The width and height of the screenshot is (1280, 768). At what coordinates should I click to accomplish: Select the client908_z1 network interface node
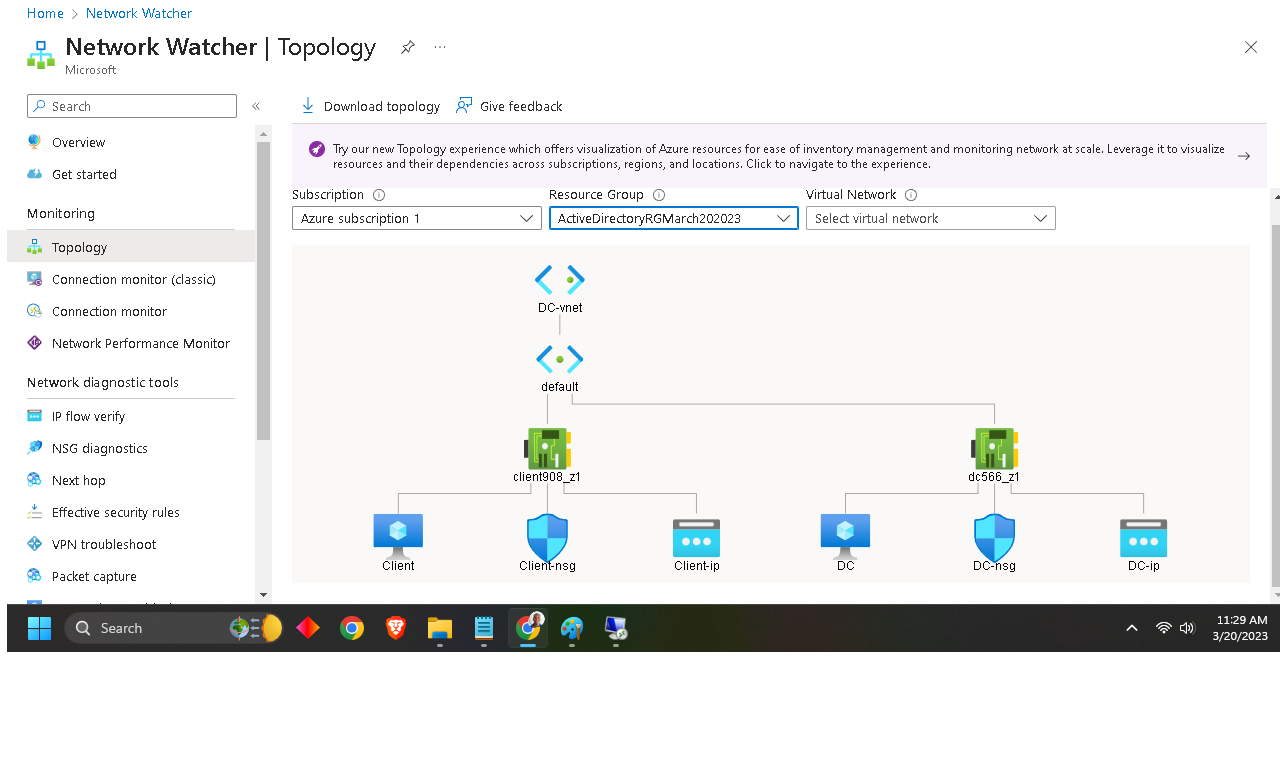(x=548, y=449)
